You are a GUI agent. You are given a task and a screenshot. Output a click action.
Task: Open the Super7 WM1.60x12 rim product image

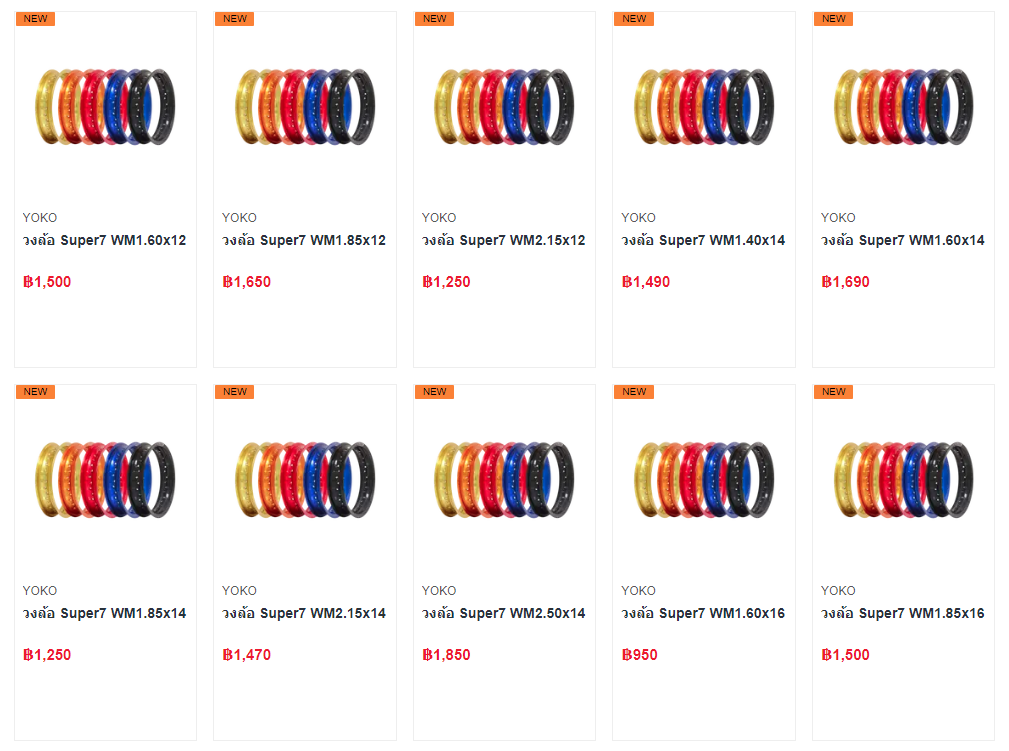[x=105, y=107]
